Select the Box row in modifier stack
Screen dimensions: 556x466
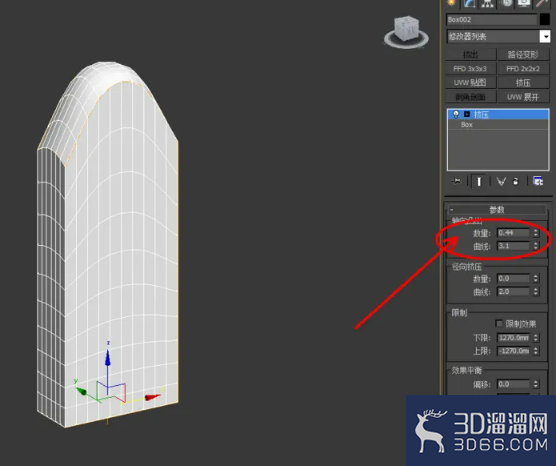click(x=498, y=124)
